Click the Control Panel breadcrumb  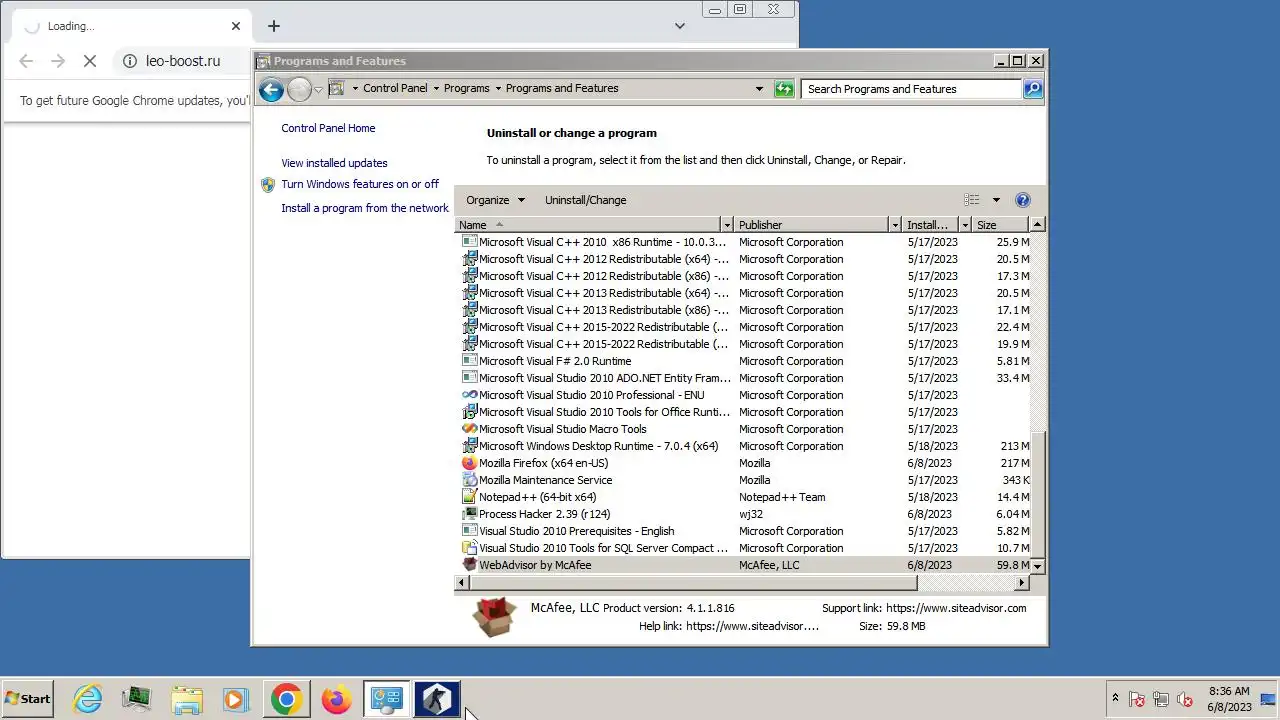[x=395, y=88]
